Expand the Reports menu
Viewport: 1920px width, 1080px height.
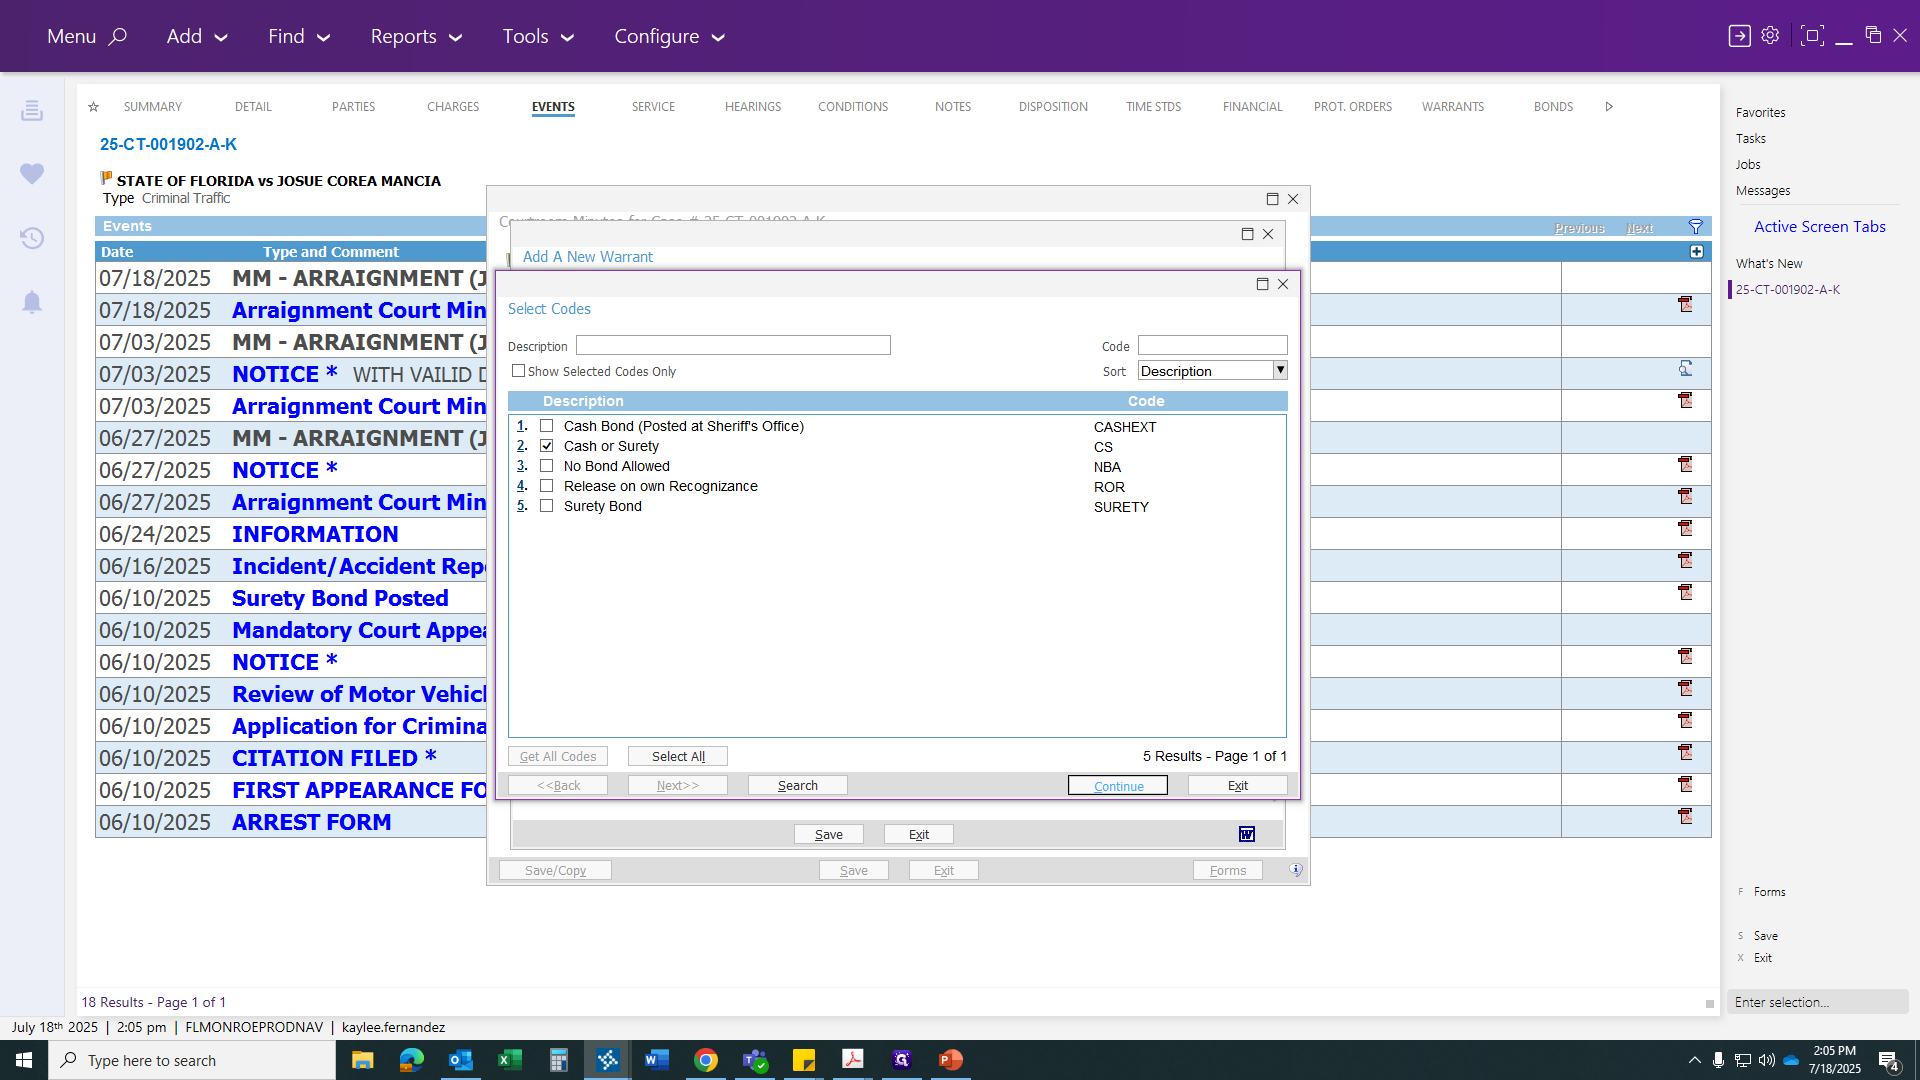pos(416,36)
